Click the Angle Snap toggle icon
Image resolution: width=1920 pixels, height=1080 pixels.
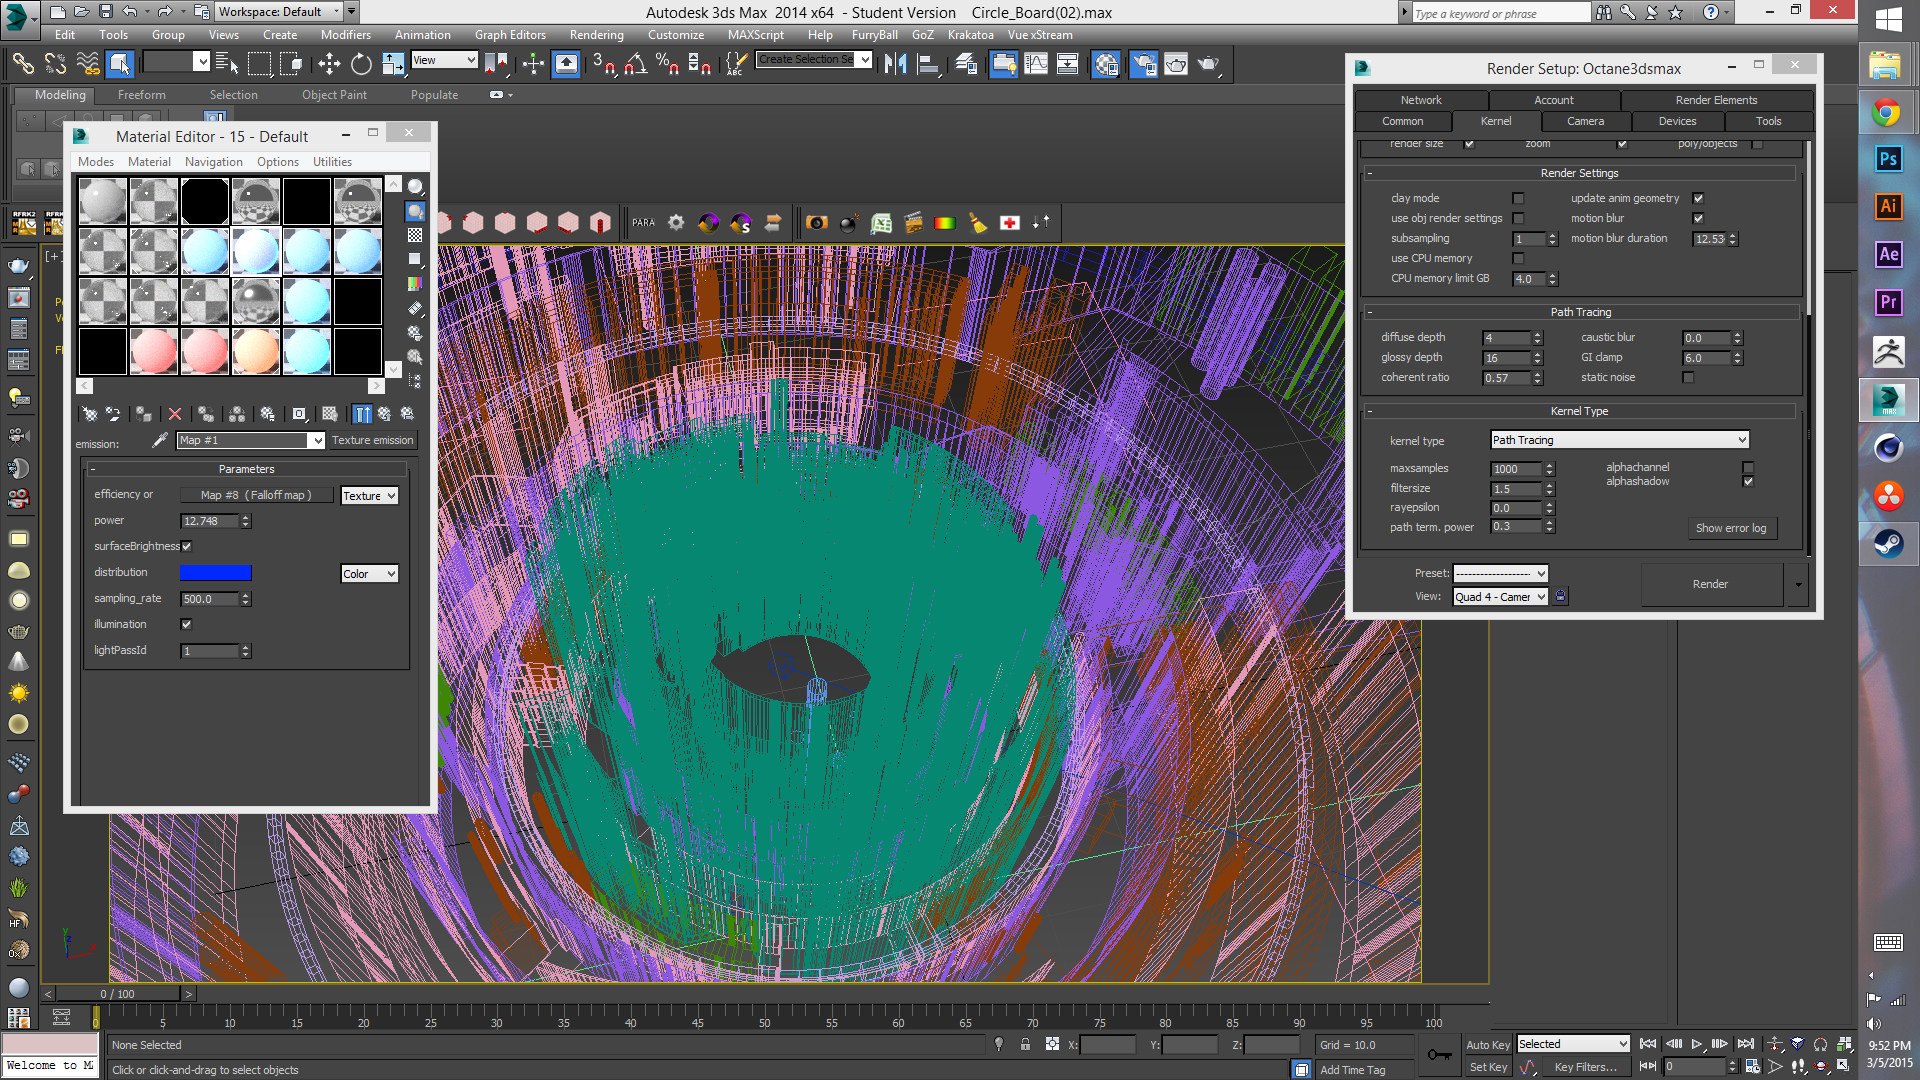tap(635, 64)
